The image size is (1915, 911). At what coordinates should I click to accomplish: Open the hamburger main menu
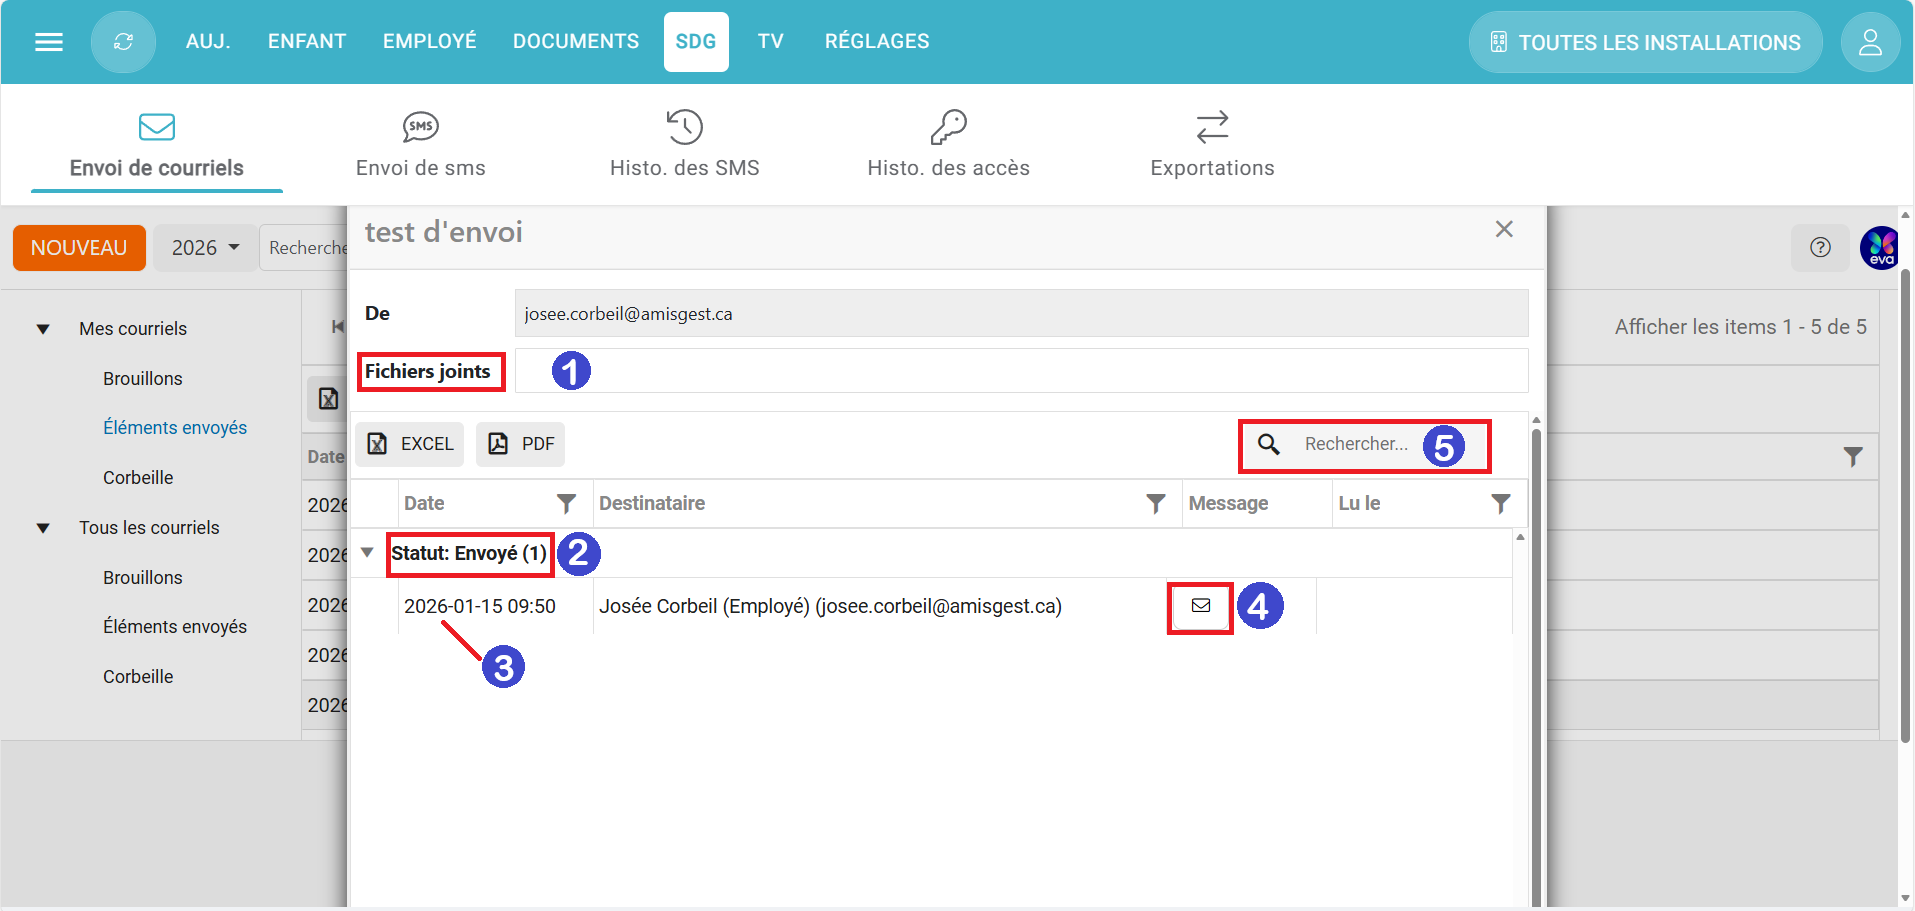[x=49, y=42]
